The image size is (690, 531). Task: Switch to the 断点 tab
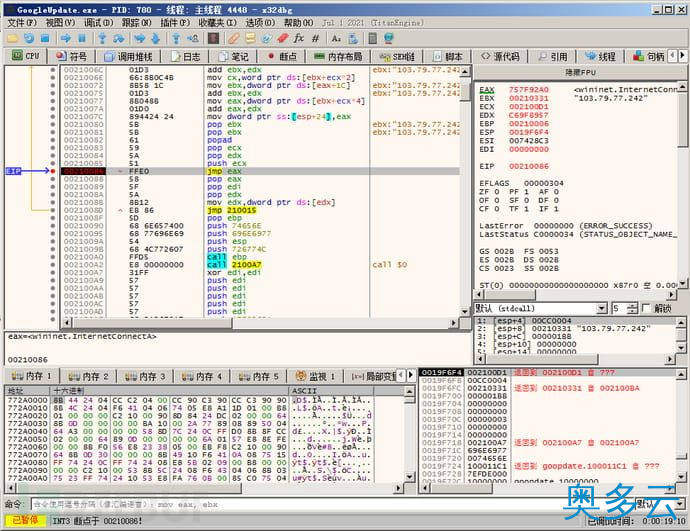click(x=283, y=56)
